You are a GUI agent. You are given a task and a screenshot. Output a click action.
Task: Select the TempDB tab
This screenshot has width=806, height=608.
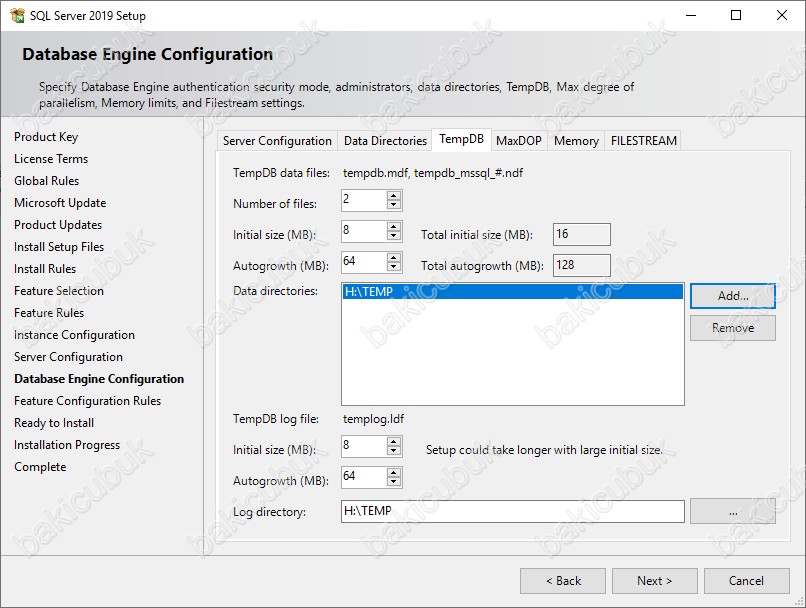click(x=461, y=139)
